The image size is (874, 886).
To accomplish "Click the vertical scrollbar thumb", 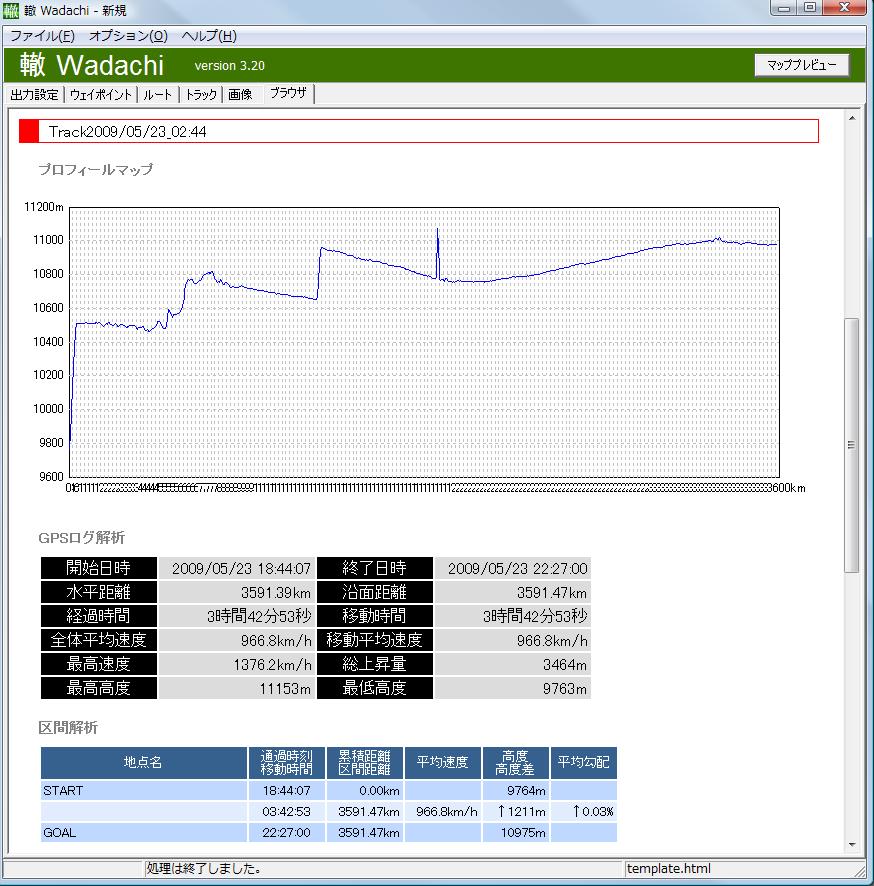I will pos(852,445).
